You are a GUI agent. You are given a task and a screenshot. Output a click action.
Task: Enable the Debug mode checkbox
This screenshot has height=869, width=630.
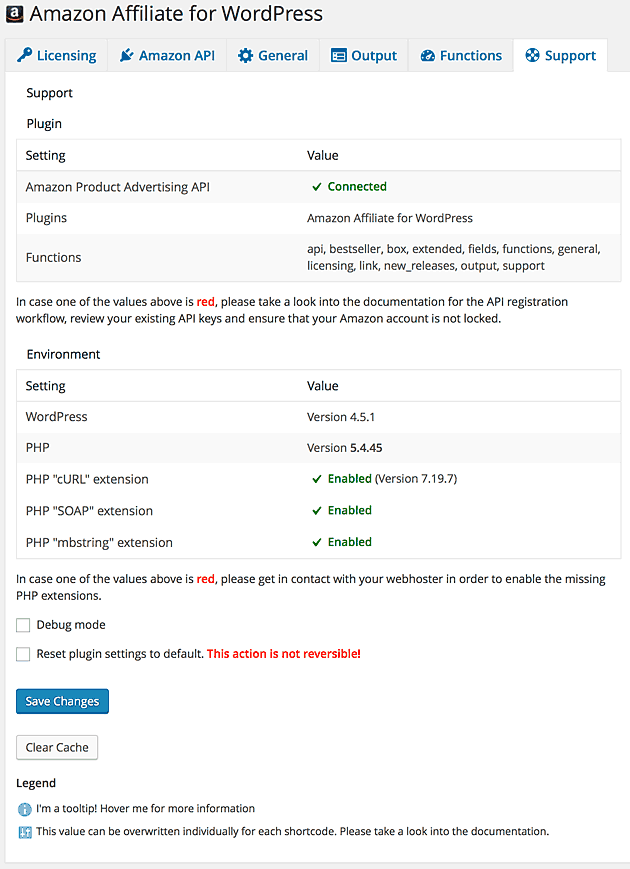coord(23,625)
